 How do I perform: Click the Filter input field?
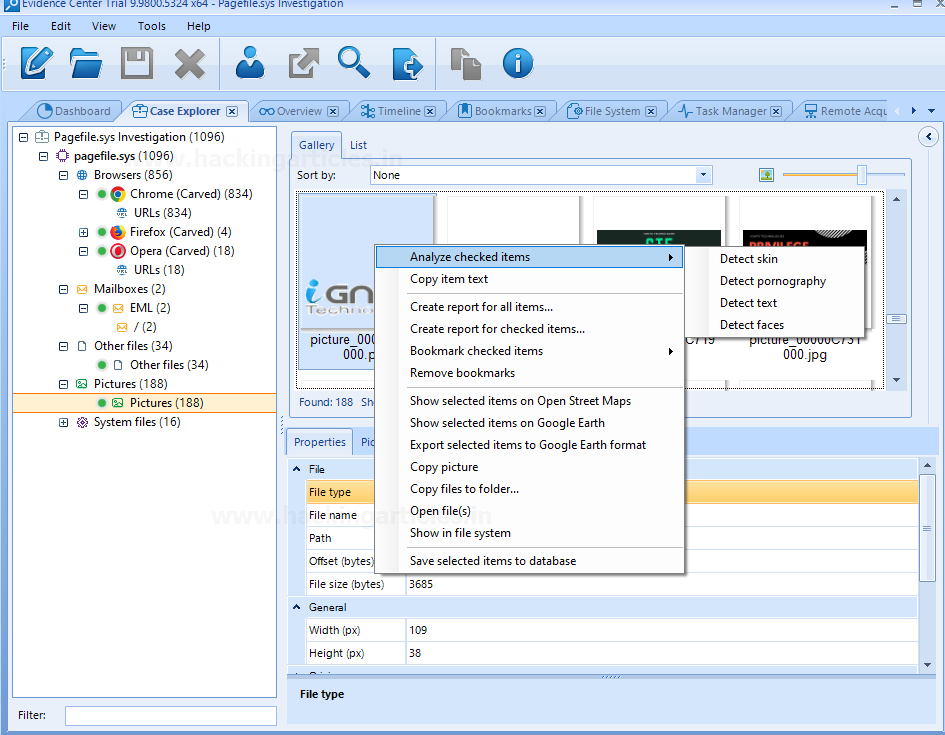(x=170, y=716)
